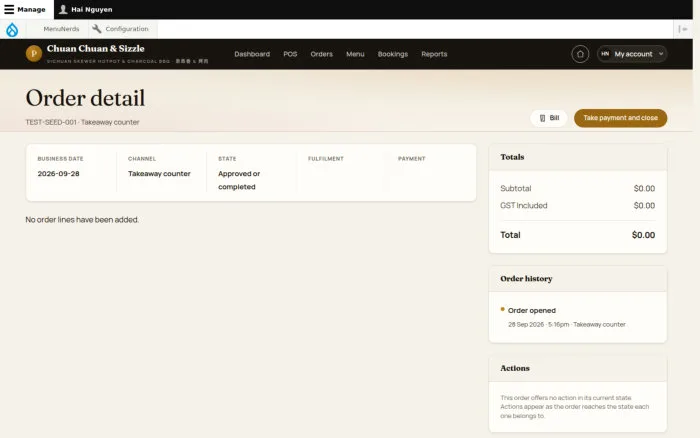The image size is (700, 438).
Task: Click the Subtotal $0.00 amount
Action: click(644, 188)
